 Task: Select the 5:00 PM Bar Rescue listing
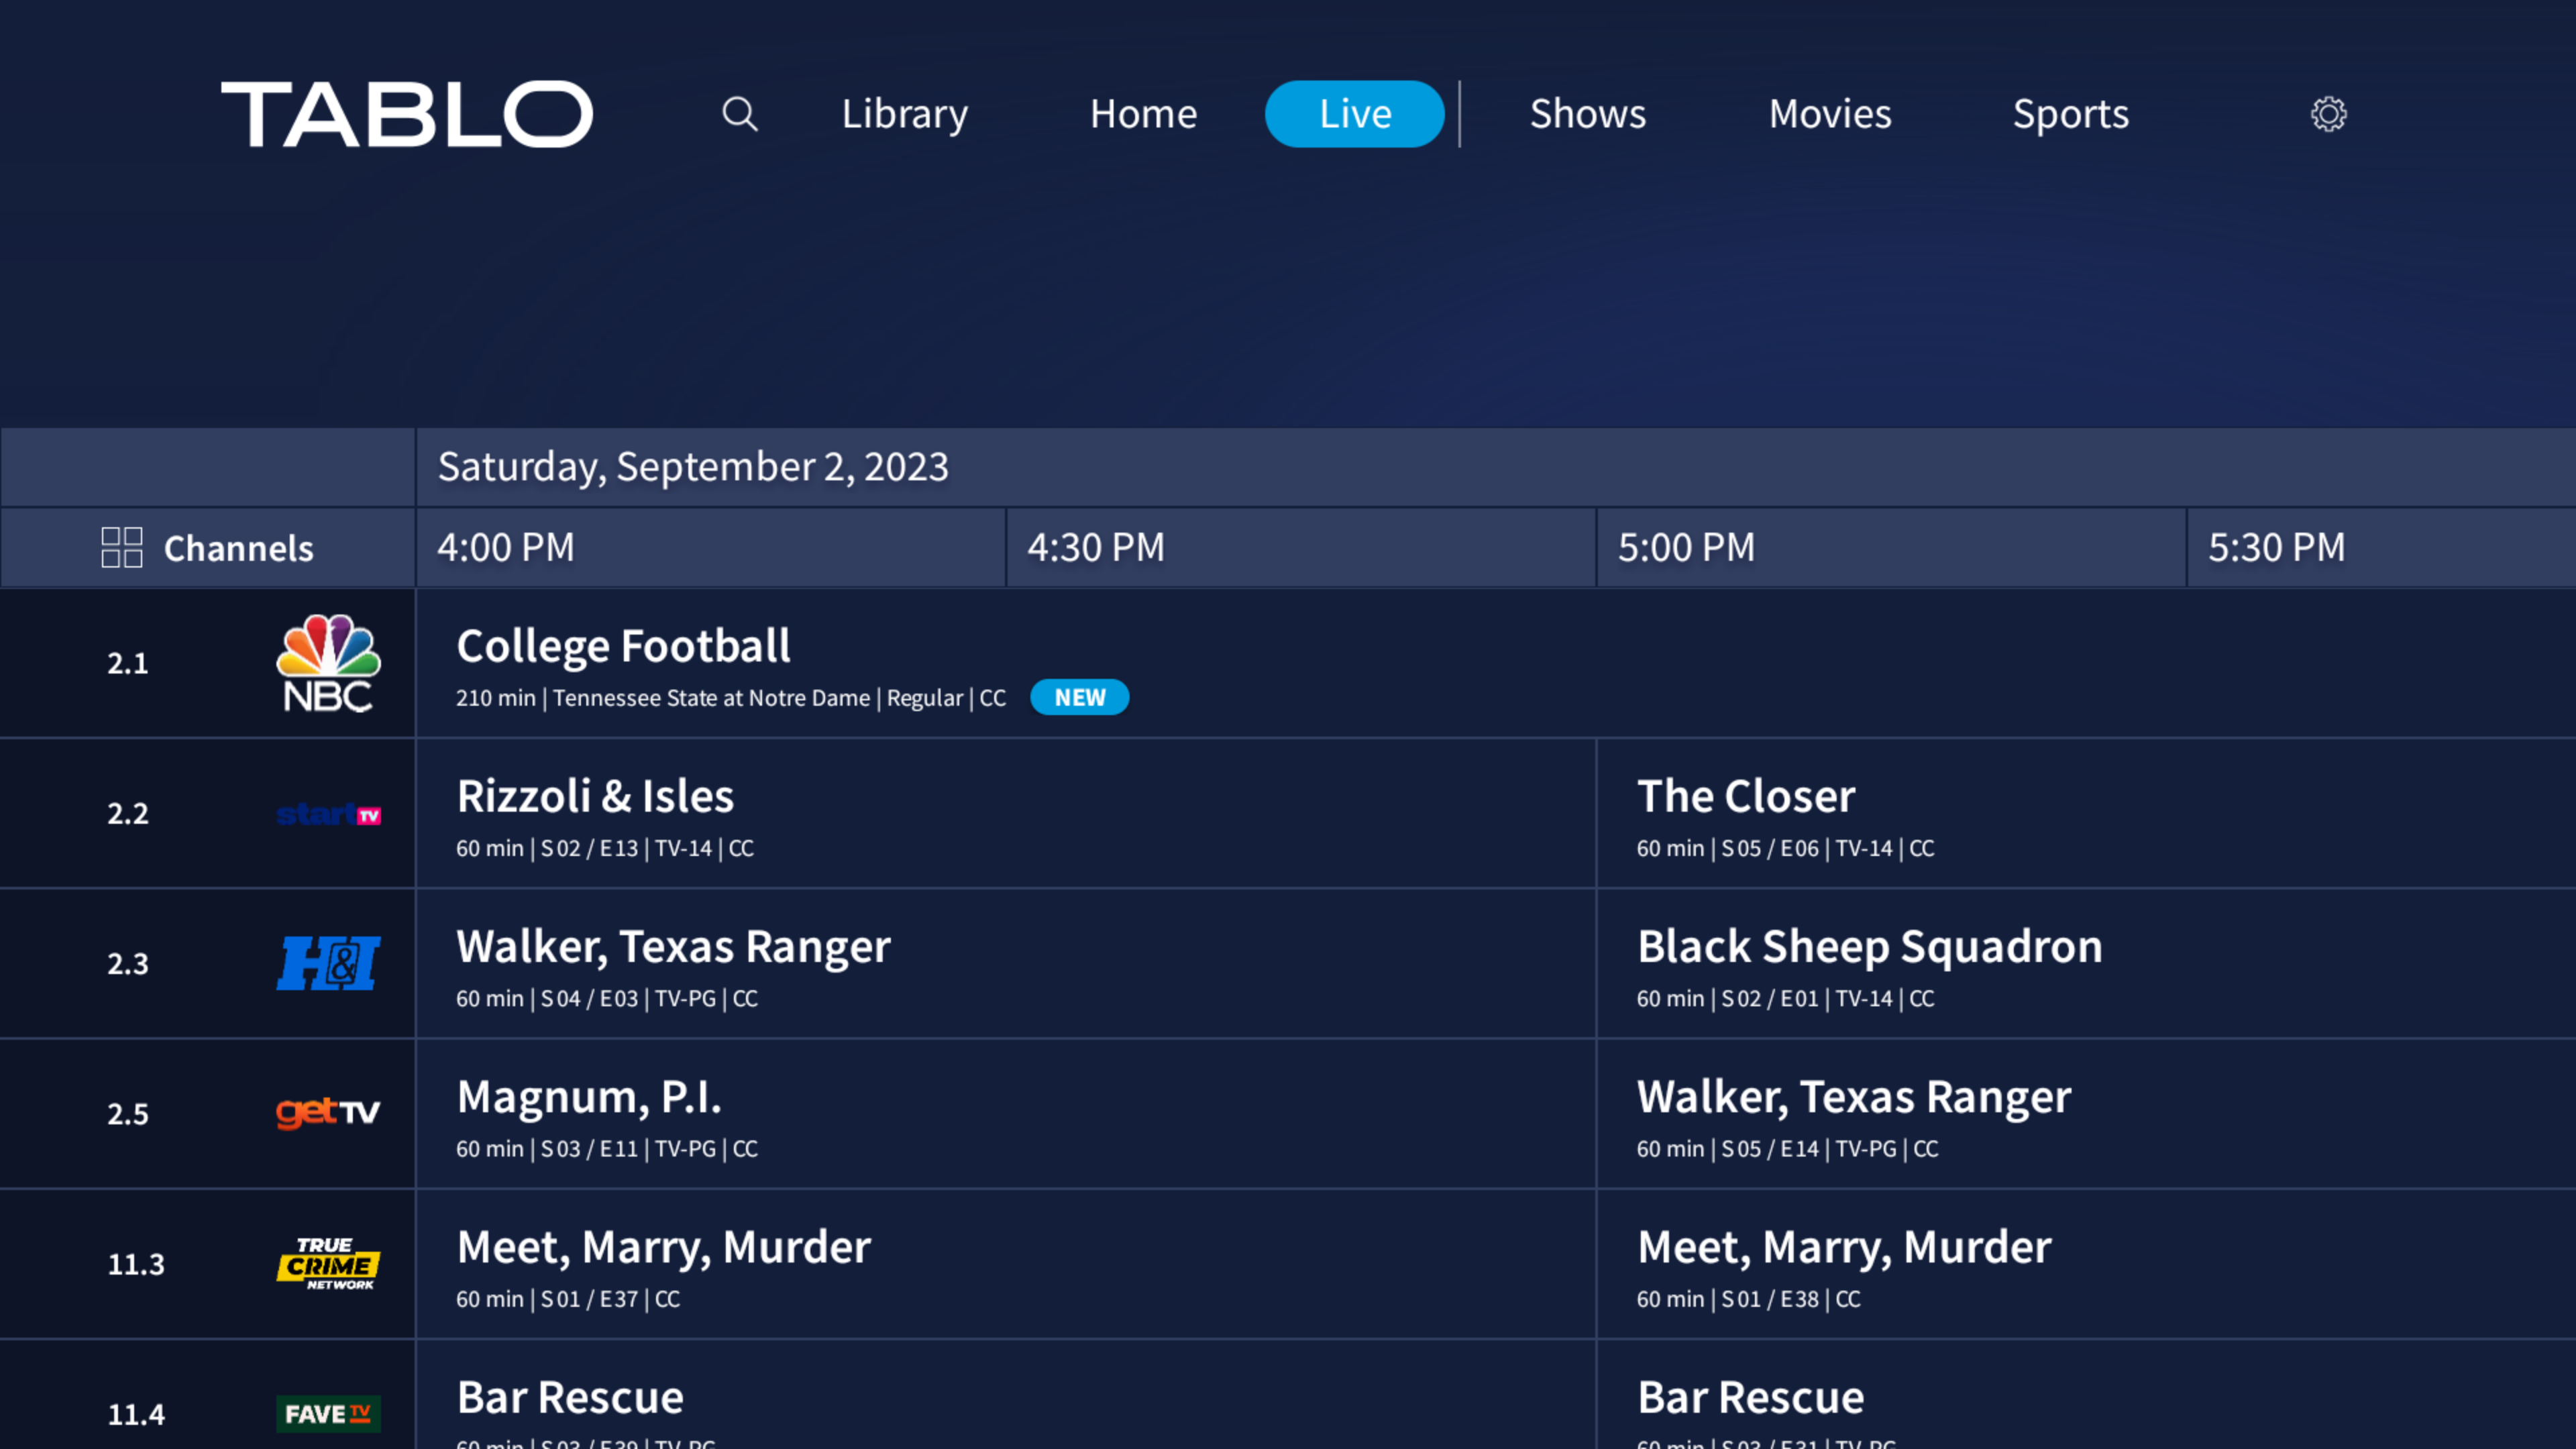click(2087, 1396)
